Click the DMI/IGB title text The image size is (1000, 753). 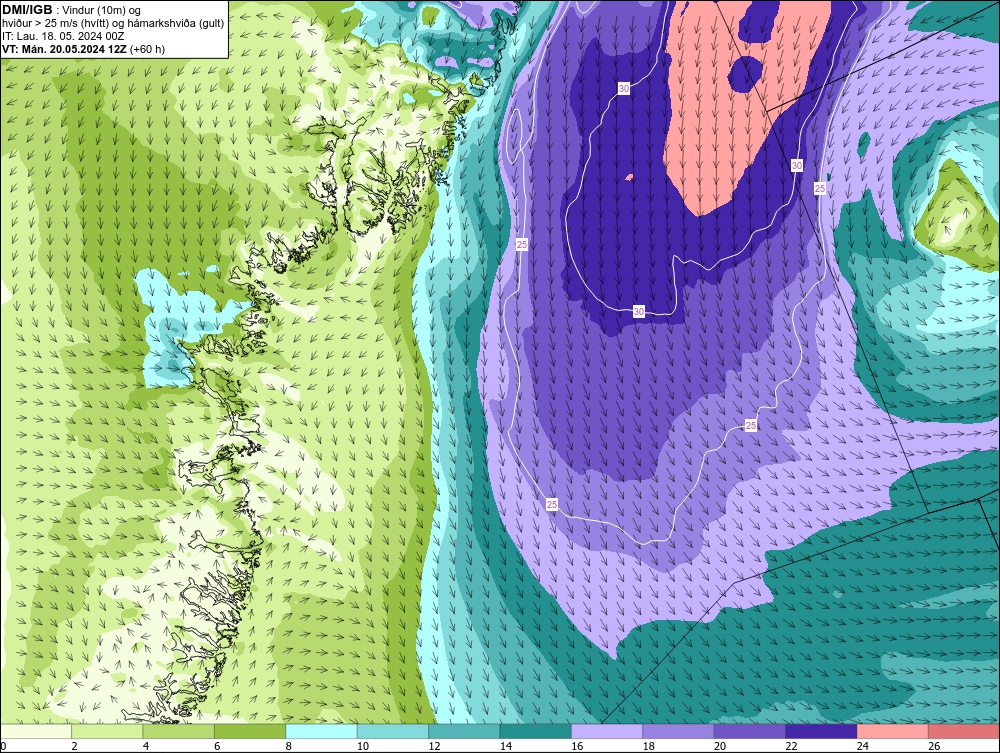pos(27,10)
